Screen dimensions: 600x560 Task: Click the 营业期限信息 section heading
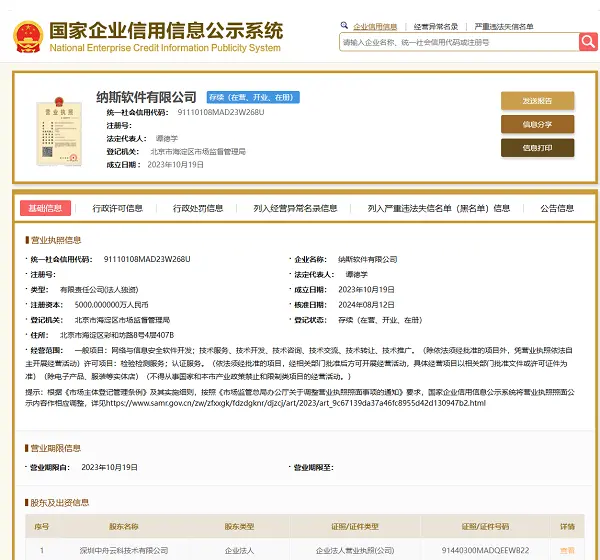click(55, 448)
